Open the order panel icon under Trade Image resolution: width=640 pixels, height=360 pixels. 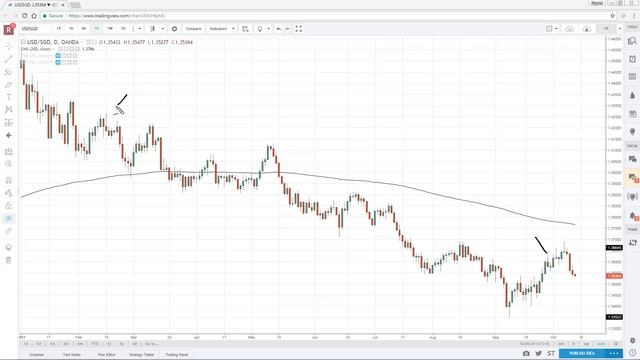coord(632,242)
